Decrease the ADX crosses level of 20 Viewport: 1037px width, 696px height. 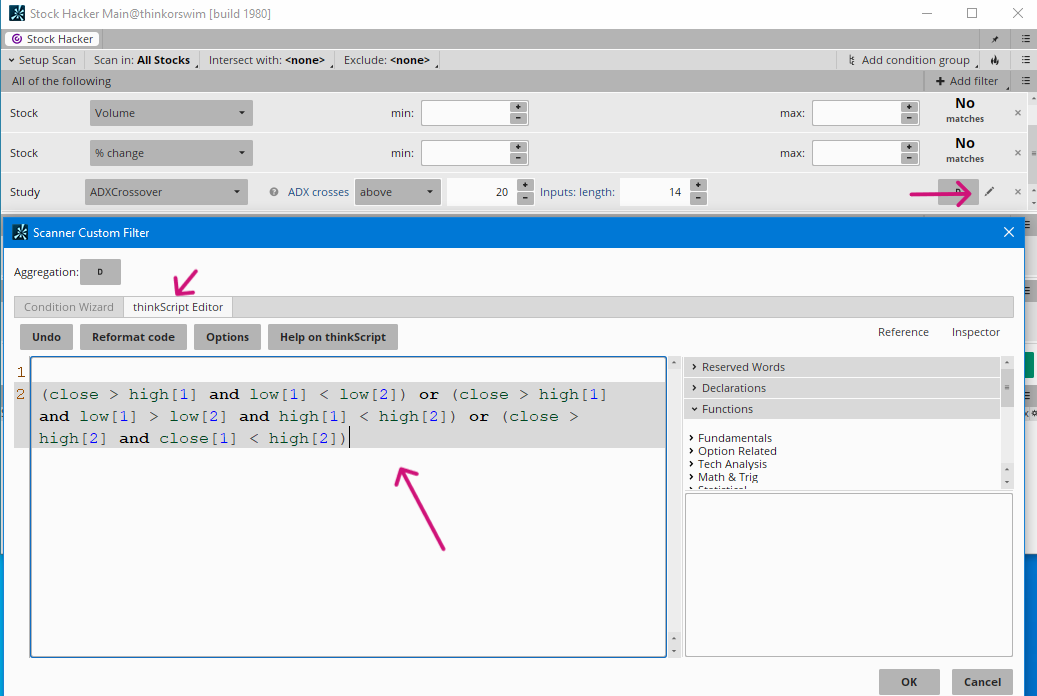coord(525,198)
